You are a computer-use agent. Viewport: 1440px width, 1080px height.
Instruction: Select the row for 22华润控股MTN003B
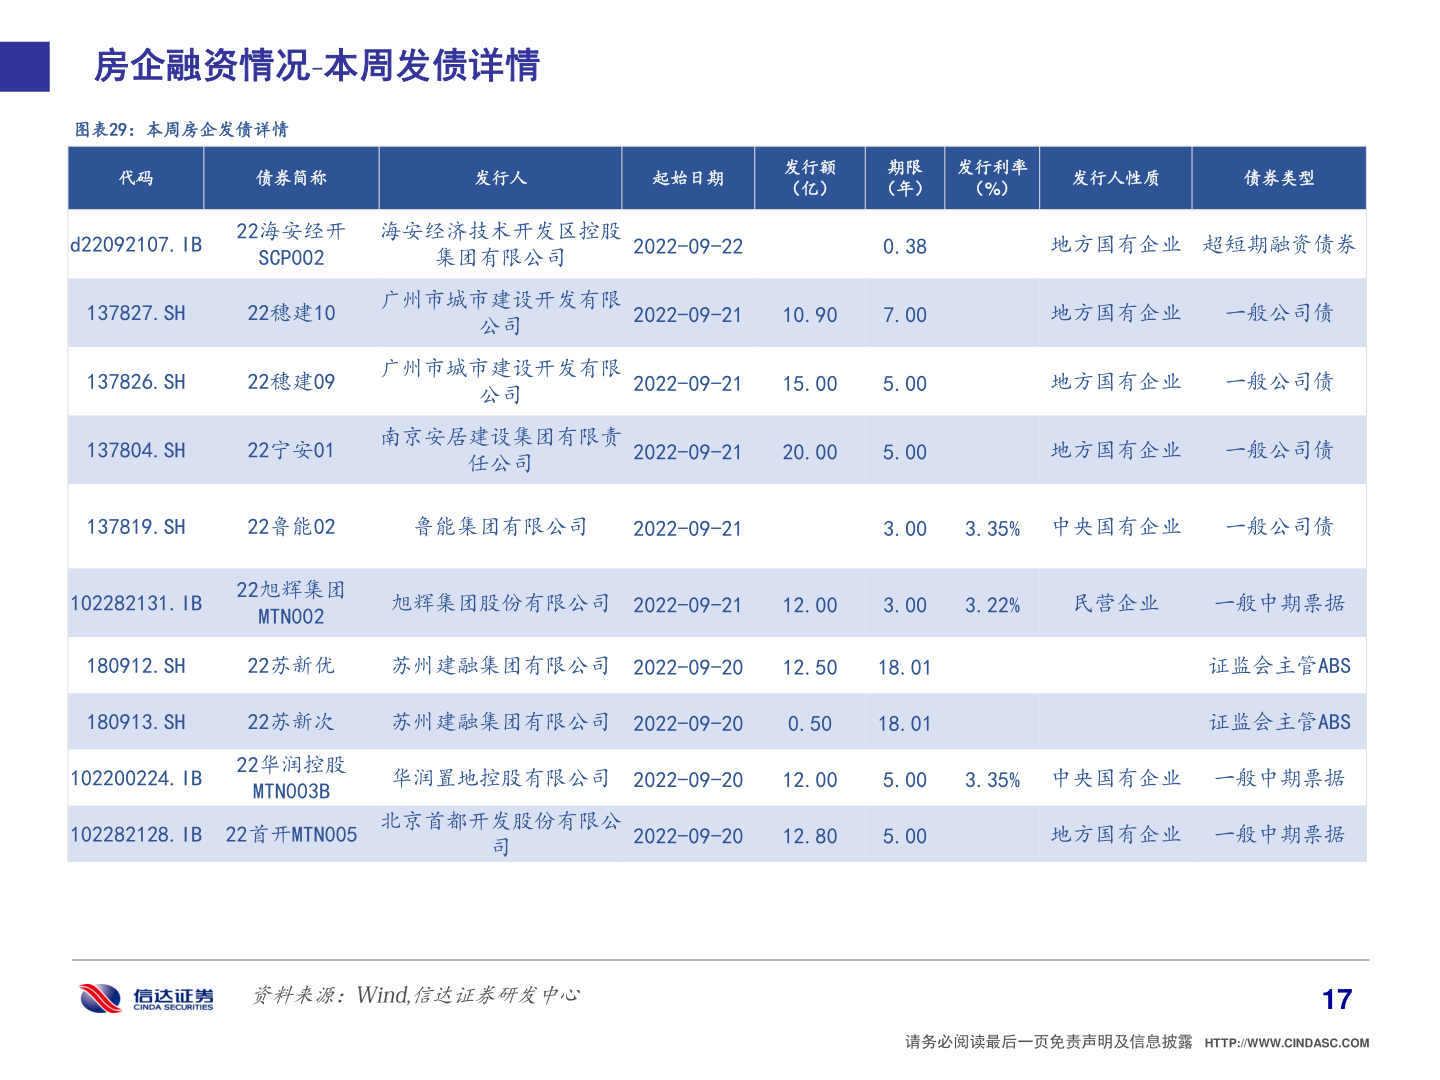pyautogui.click(x=700, y=779)
